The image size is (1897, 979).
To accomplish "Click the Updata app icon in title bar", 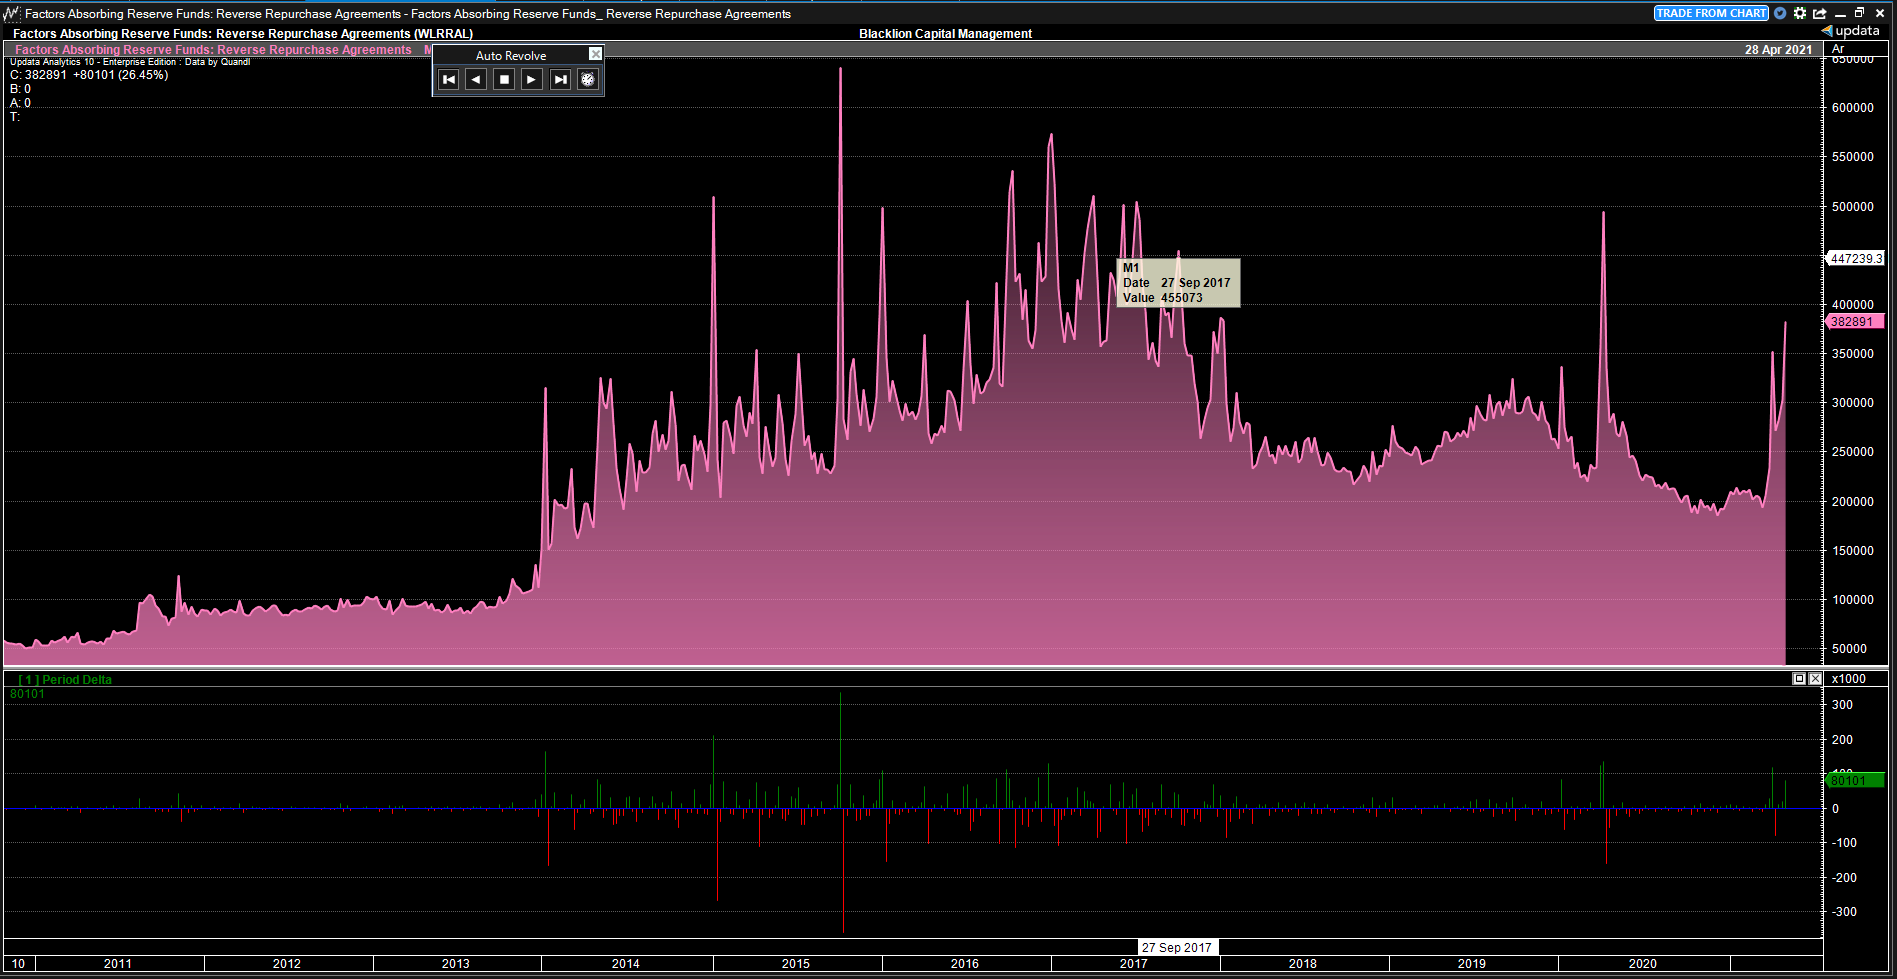I will click(x=11, y=13).
